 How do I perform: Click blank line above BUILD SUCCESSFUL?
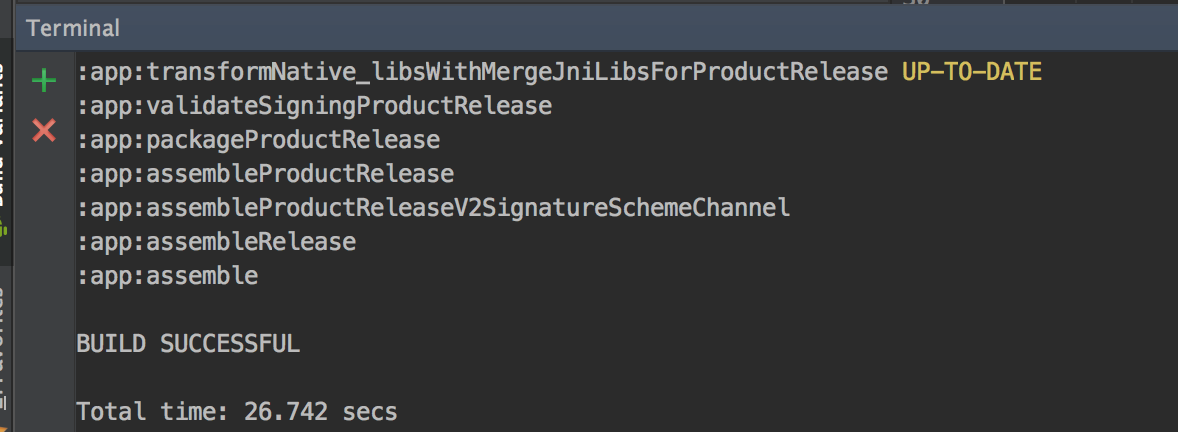point(400,310)
